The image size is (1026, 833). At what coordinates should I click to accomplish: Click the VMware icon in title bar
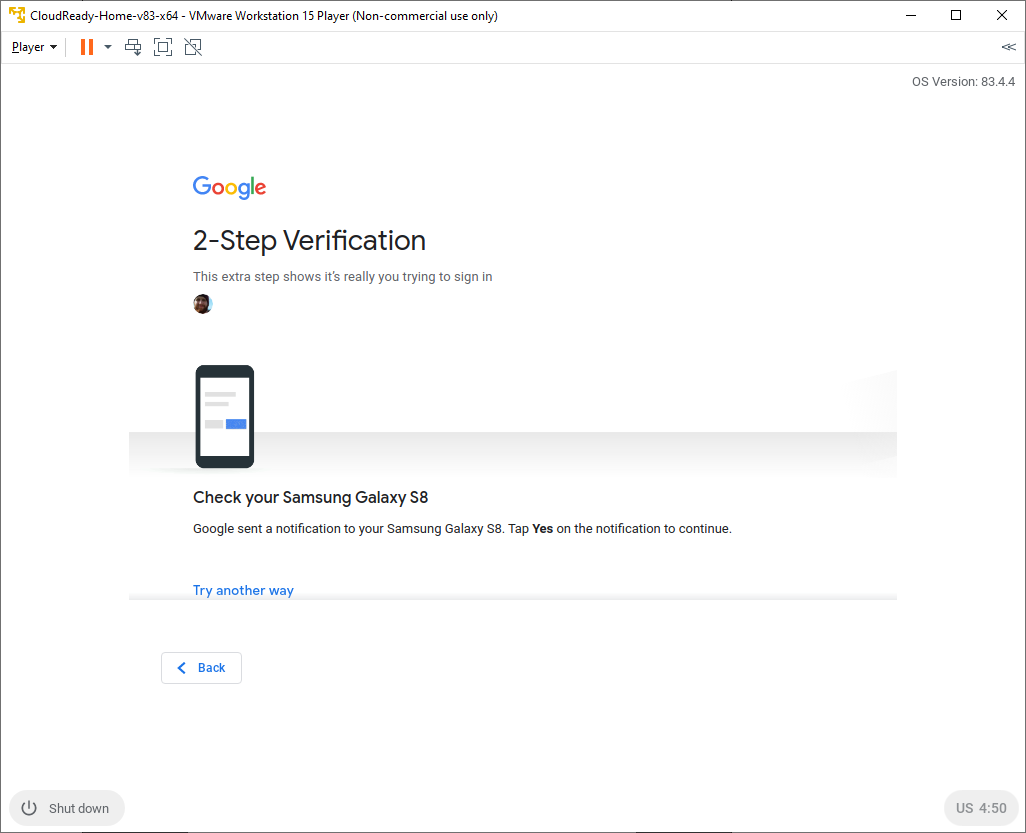[17, 16]
